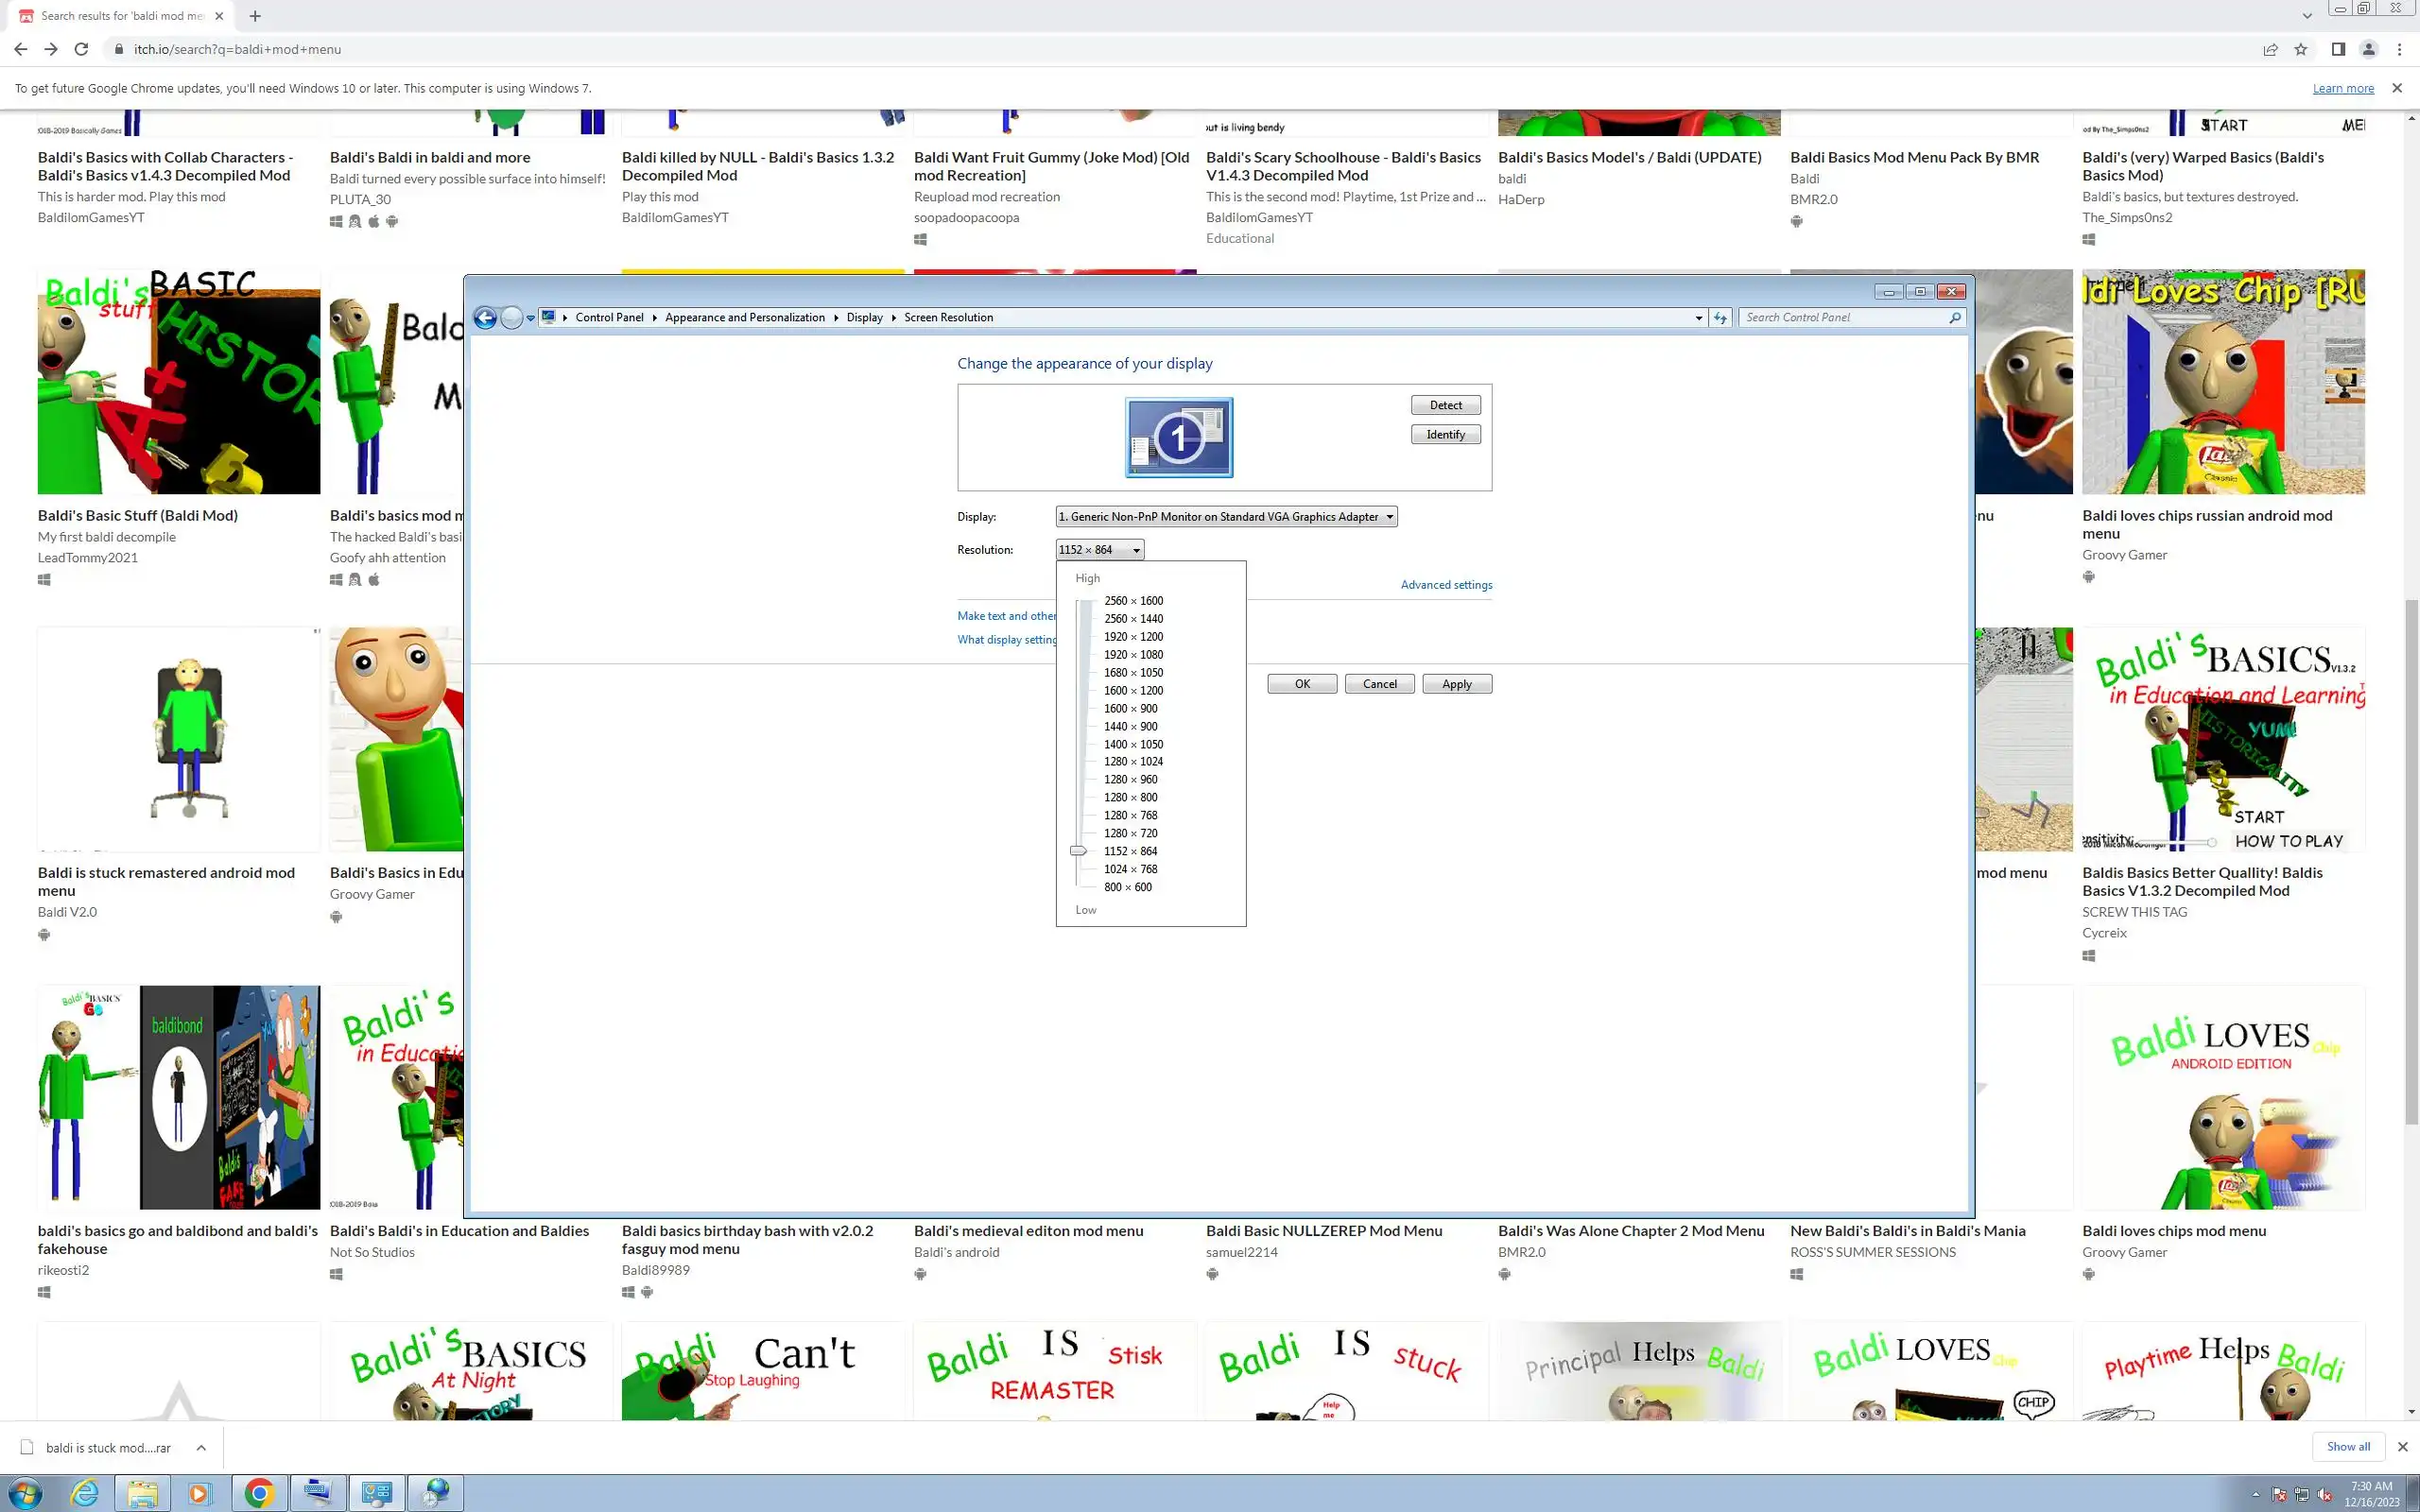
Task: Click the Windows Start orb
Action: 24,1493
